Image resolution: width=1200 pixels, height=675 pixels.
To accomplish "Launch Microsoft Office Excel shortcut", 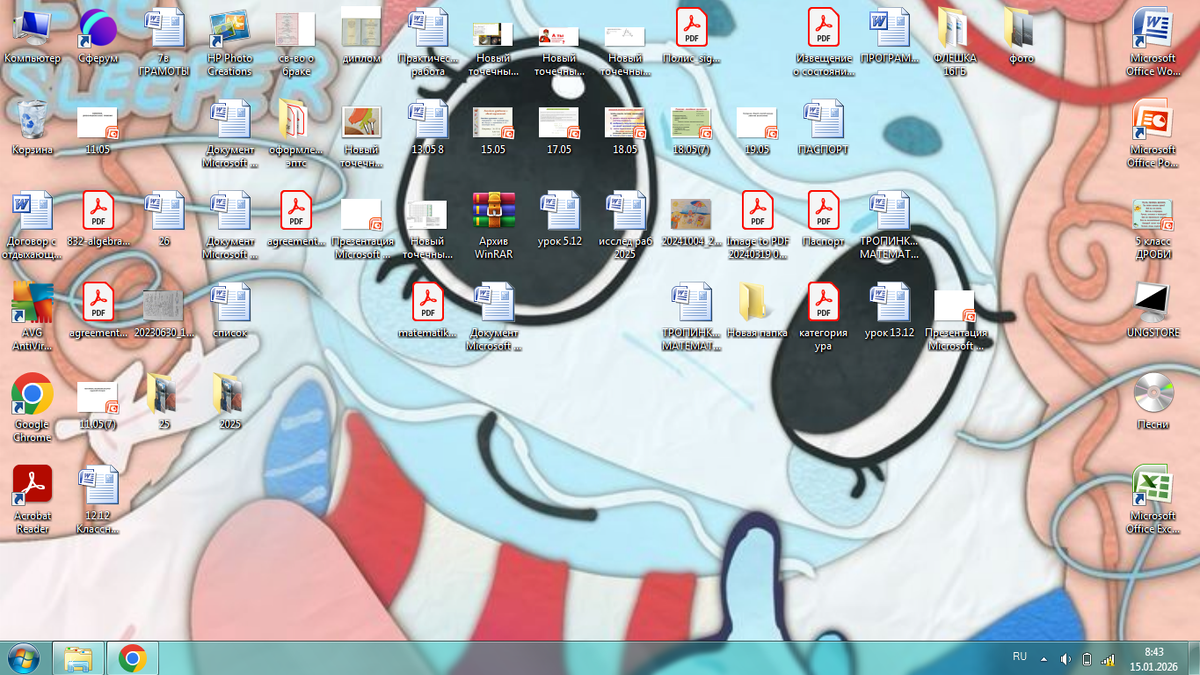I will click(1153, 500).
